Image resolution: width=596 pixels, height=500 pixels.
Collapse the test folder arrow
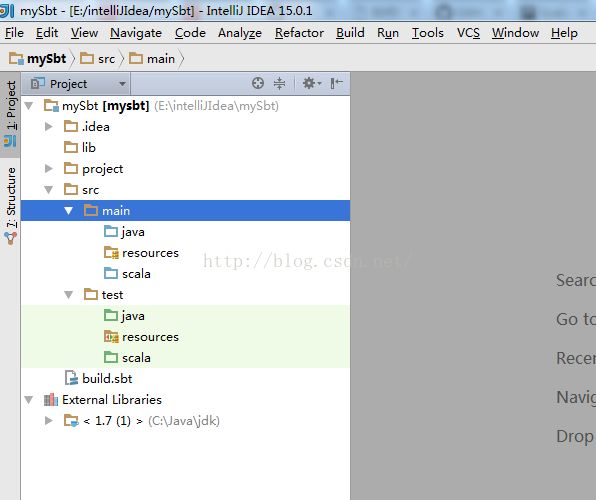68,294
